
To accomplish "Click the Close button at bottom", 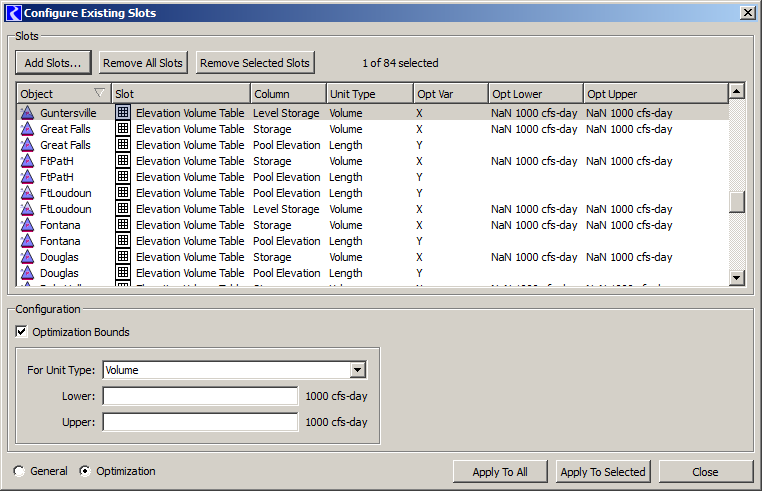I will [x=705, y=472].
